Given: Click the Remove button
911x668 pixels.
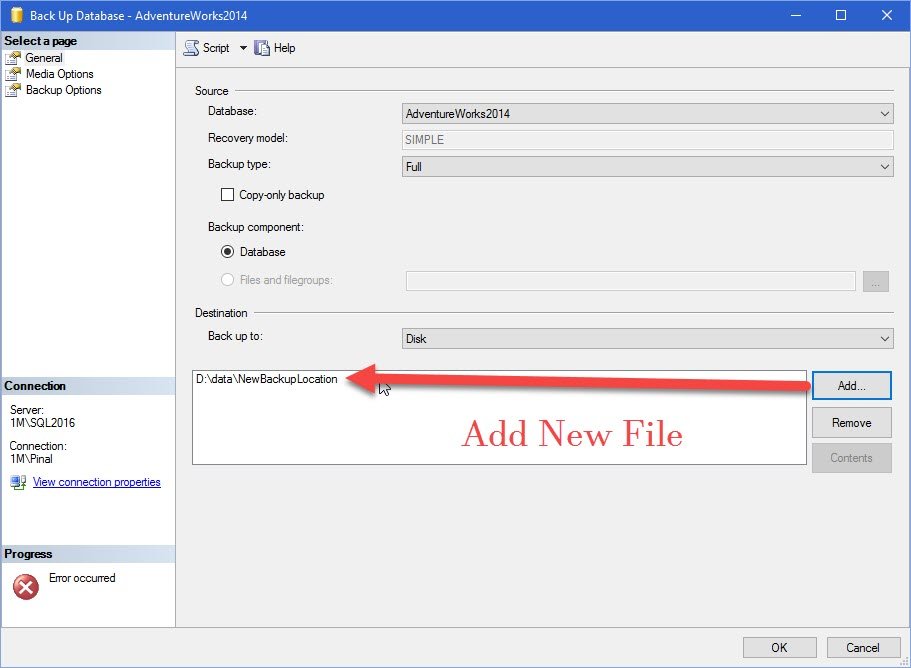Looking at the screenshot, I should pos(852,423).
